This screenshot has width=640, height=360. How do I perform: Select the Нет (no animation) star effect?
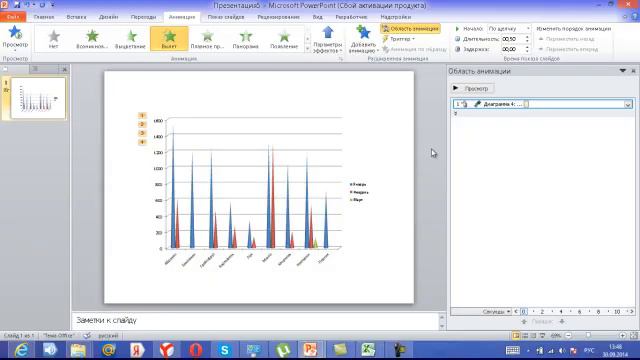point(53,39)
